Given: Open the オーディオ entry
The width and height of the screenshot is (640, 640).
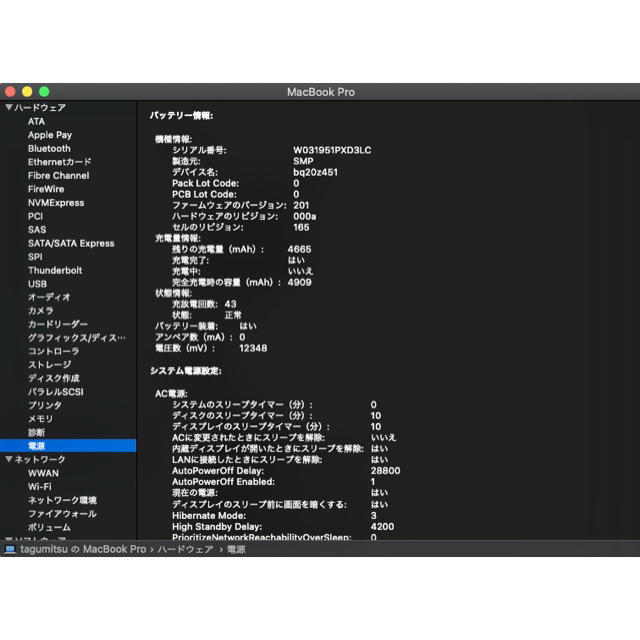Looking at the screenshot, I should pyautogui.click(x=49, y=297).
